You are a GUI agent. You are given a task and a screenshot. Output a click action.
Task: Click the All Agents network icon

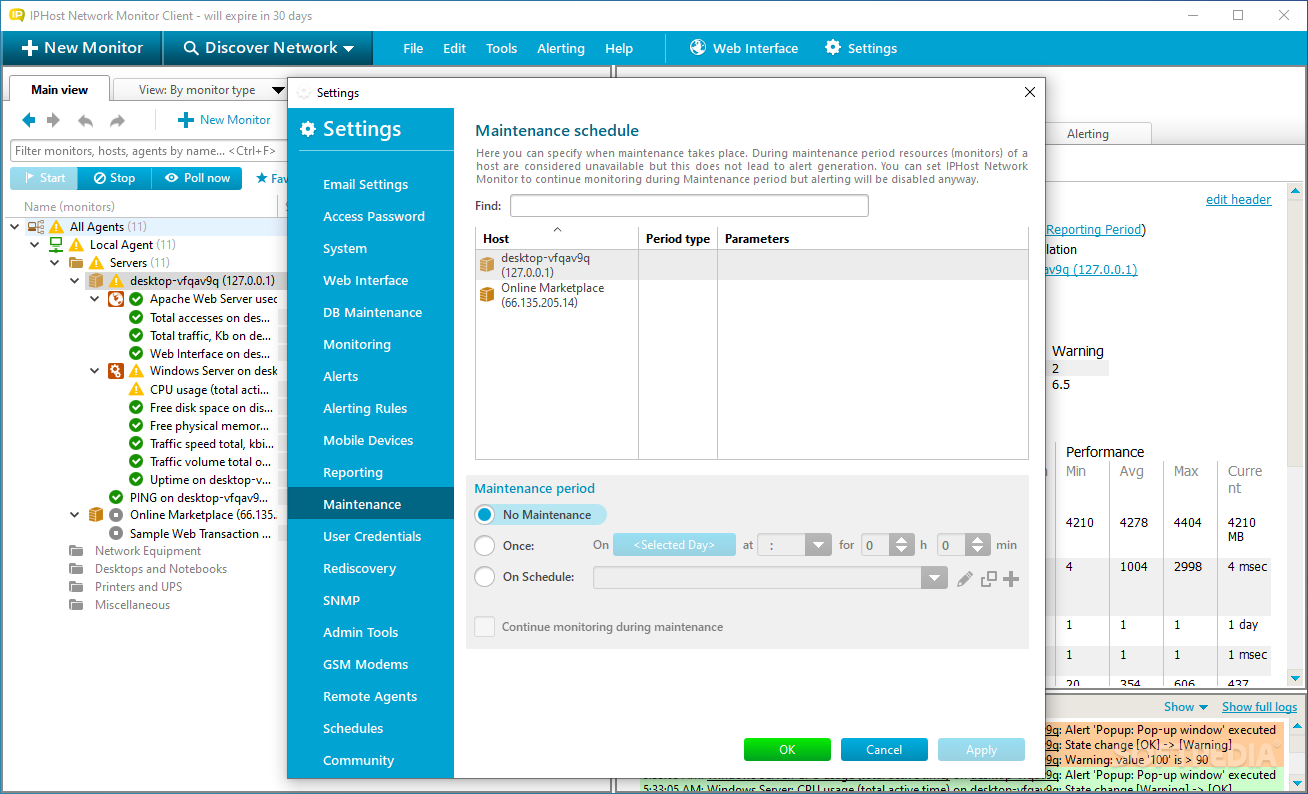(x=36, y=227)
